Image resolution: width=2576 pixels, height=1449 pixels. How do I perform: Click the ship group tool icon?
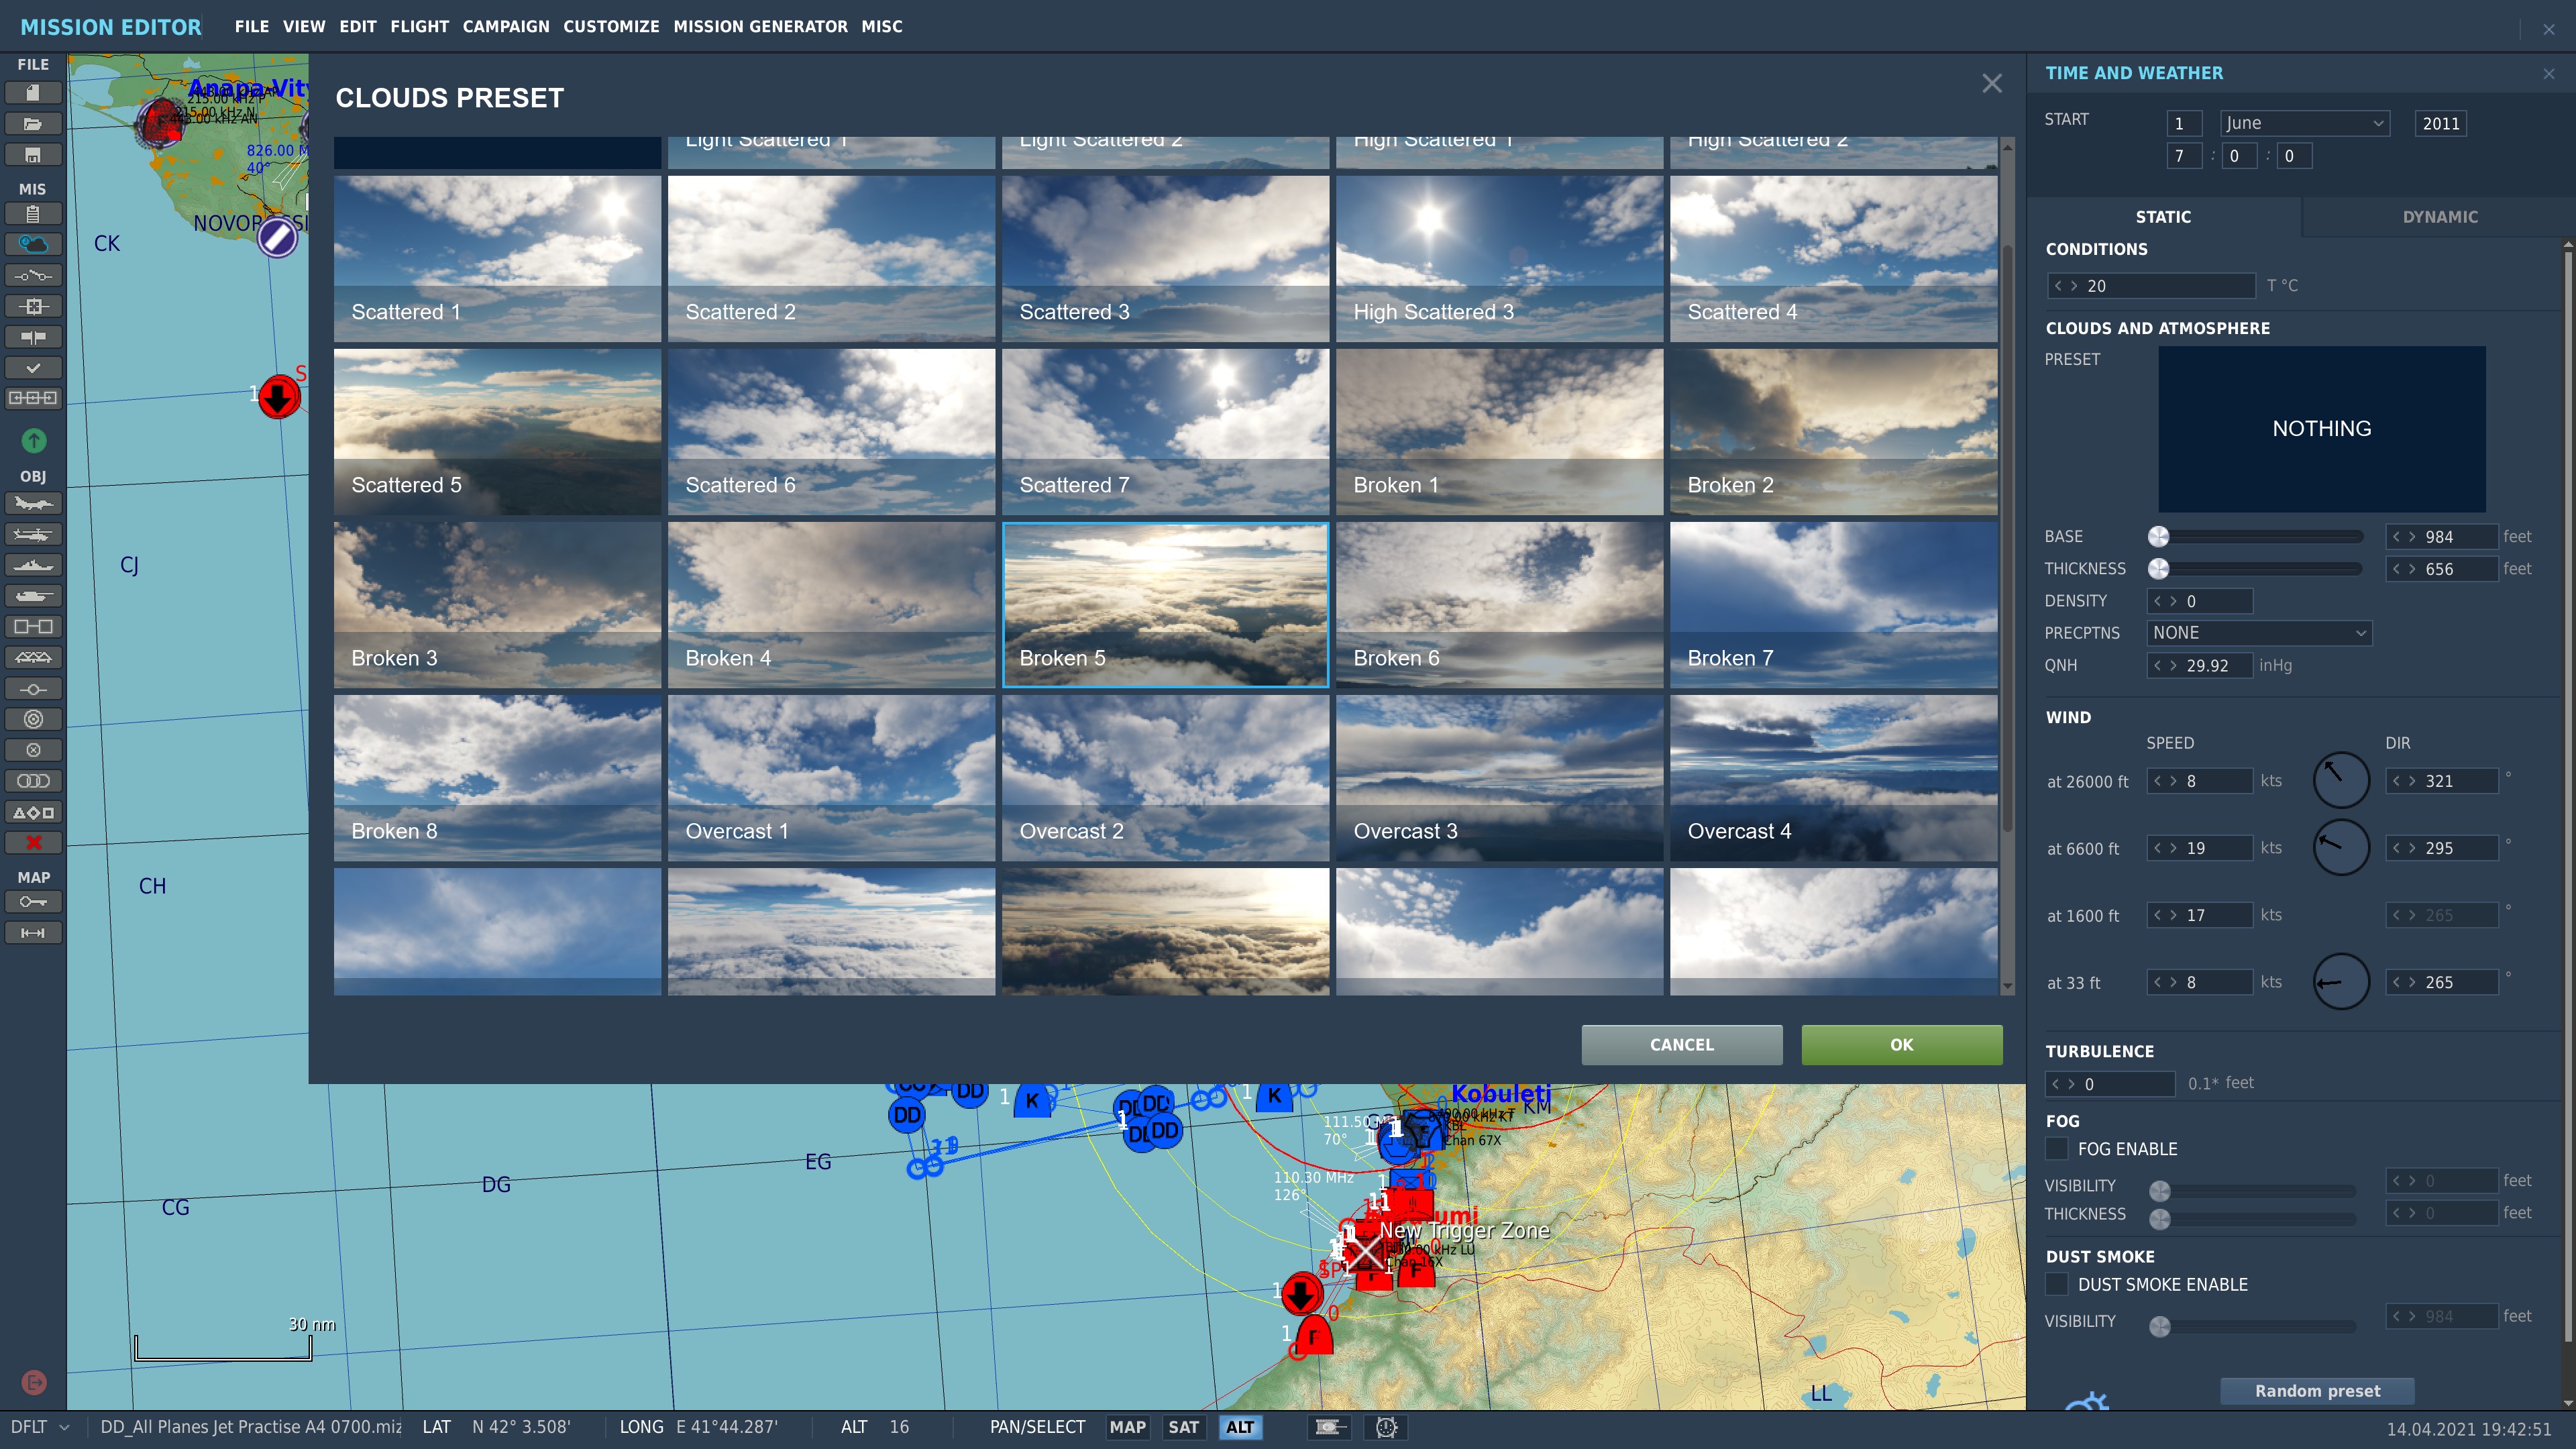point(33,566)
